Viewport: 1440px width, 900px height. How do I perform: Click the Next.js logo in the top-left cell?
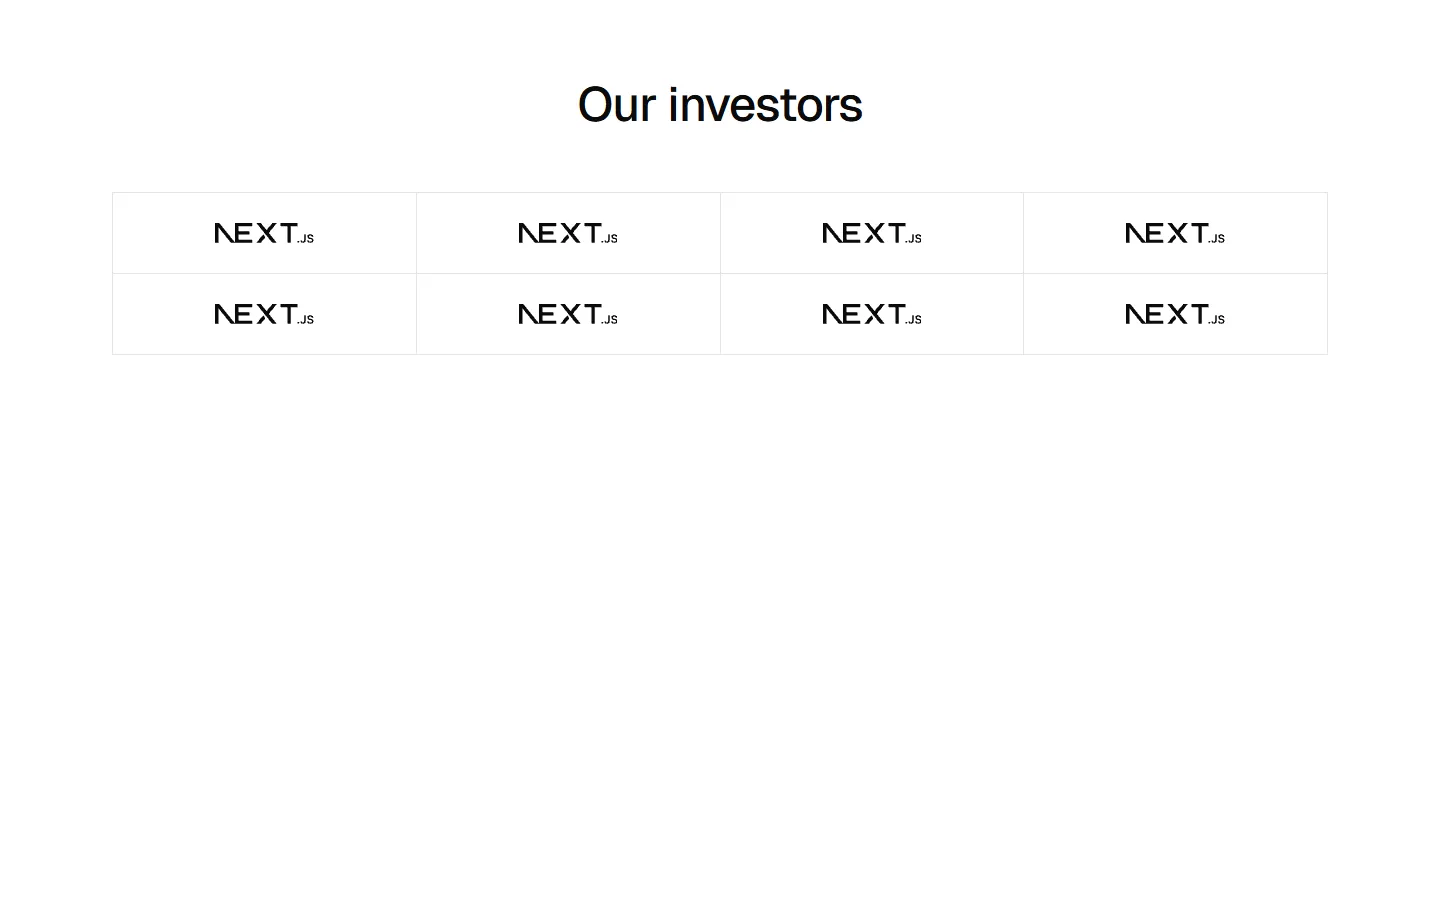(264, 233)
